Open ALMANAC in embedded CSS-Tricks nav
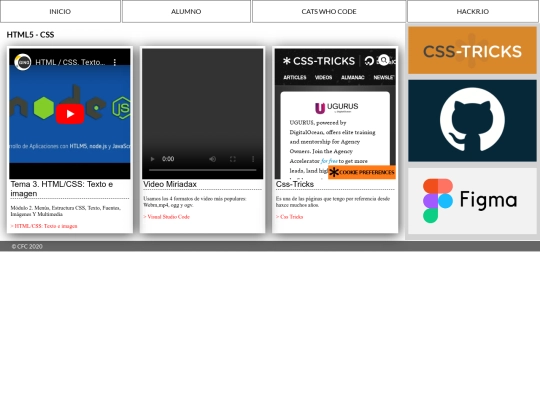 [x=353, y=77]
